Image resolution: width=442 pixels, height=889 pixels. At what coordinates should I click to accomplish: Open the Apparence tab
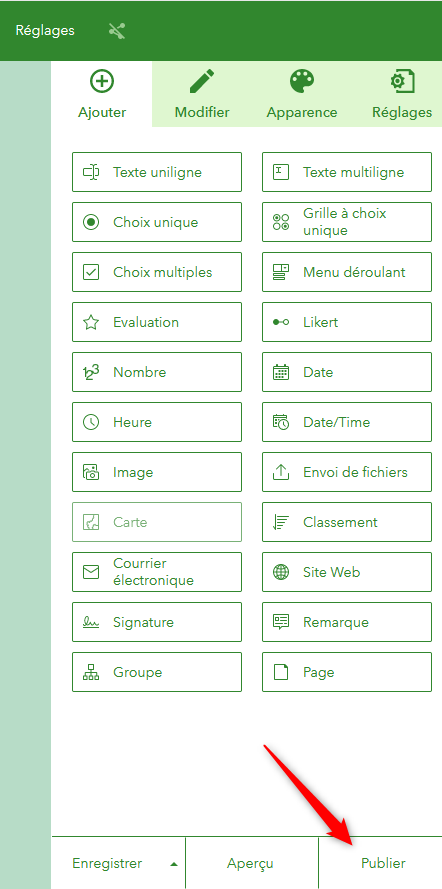click(x=302, y=94)
